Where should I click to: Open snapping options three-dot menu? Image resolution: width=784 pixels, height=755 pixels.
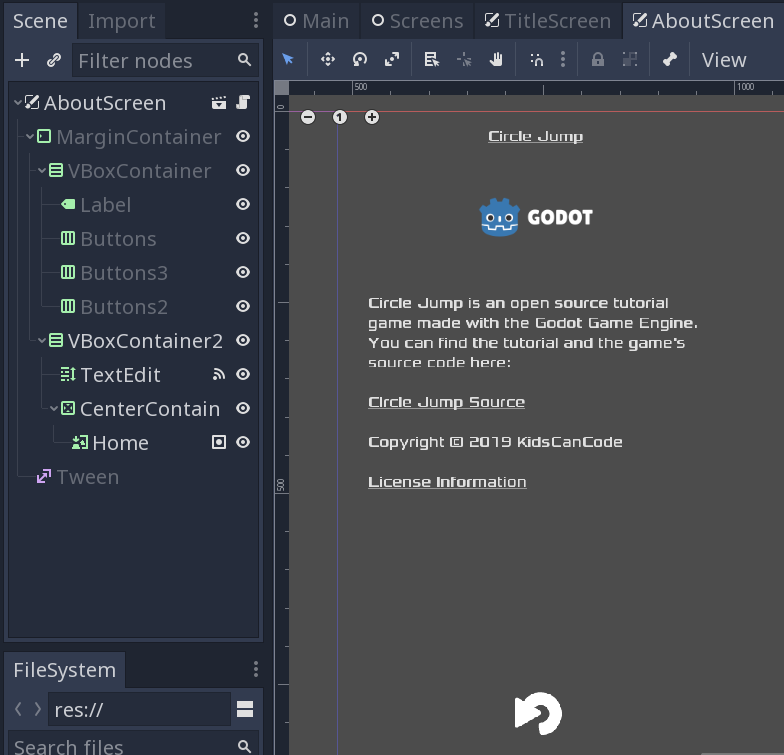[563, 60]
